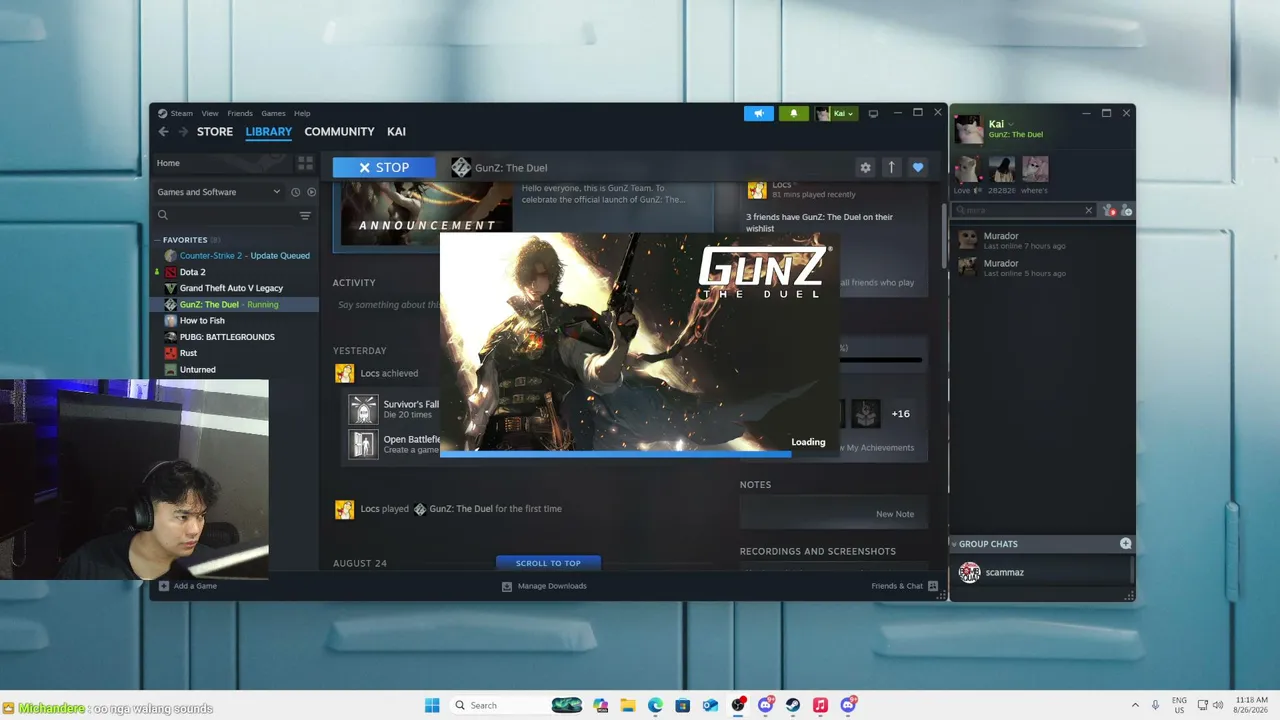Click the recent games clock icon
This screenshot has height=720, width=1280.
(x=296, y=192)
